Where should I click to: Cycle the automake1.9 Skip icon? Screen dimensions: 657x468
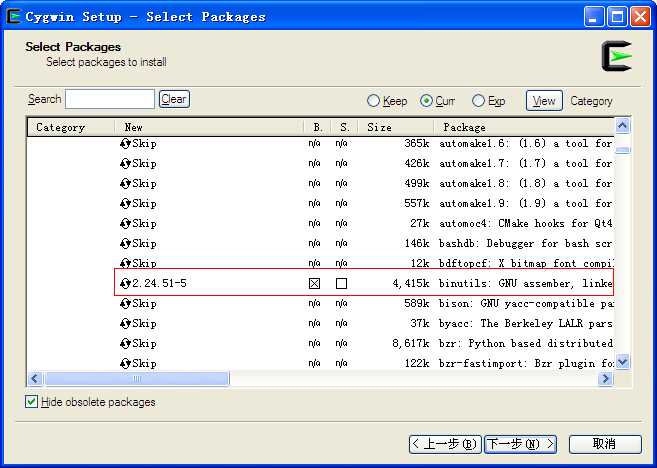coord(125,204)
